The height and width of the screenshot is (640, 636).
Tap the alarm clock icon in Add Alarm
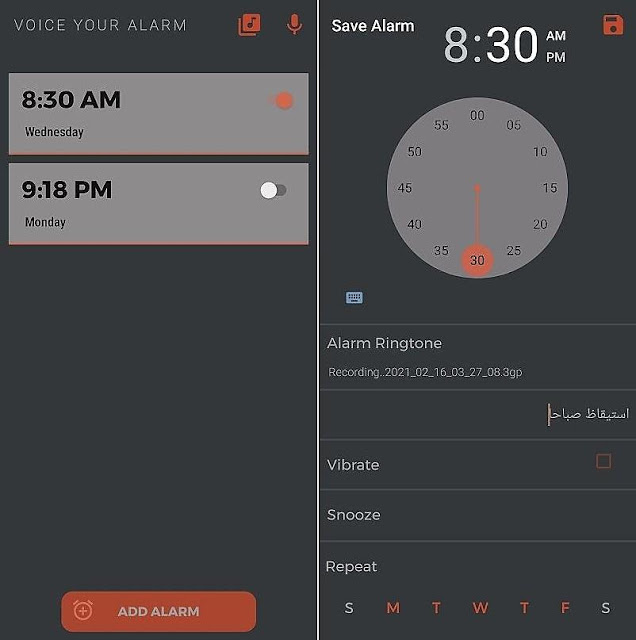83,611
